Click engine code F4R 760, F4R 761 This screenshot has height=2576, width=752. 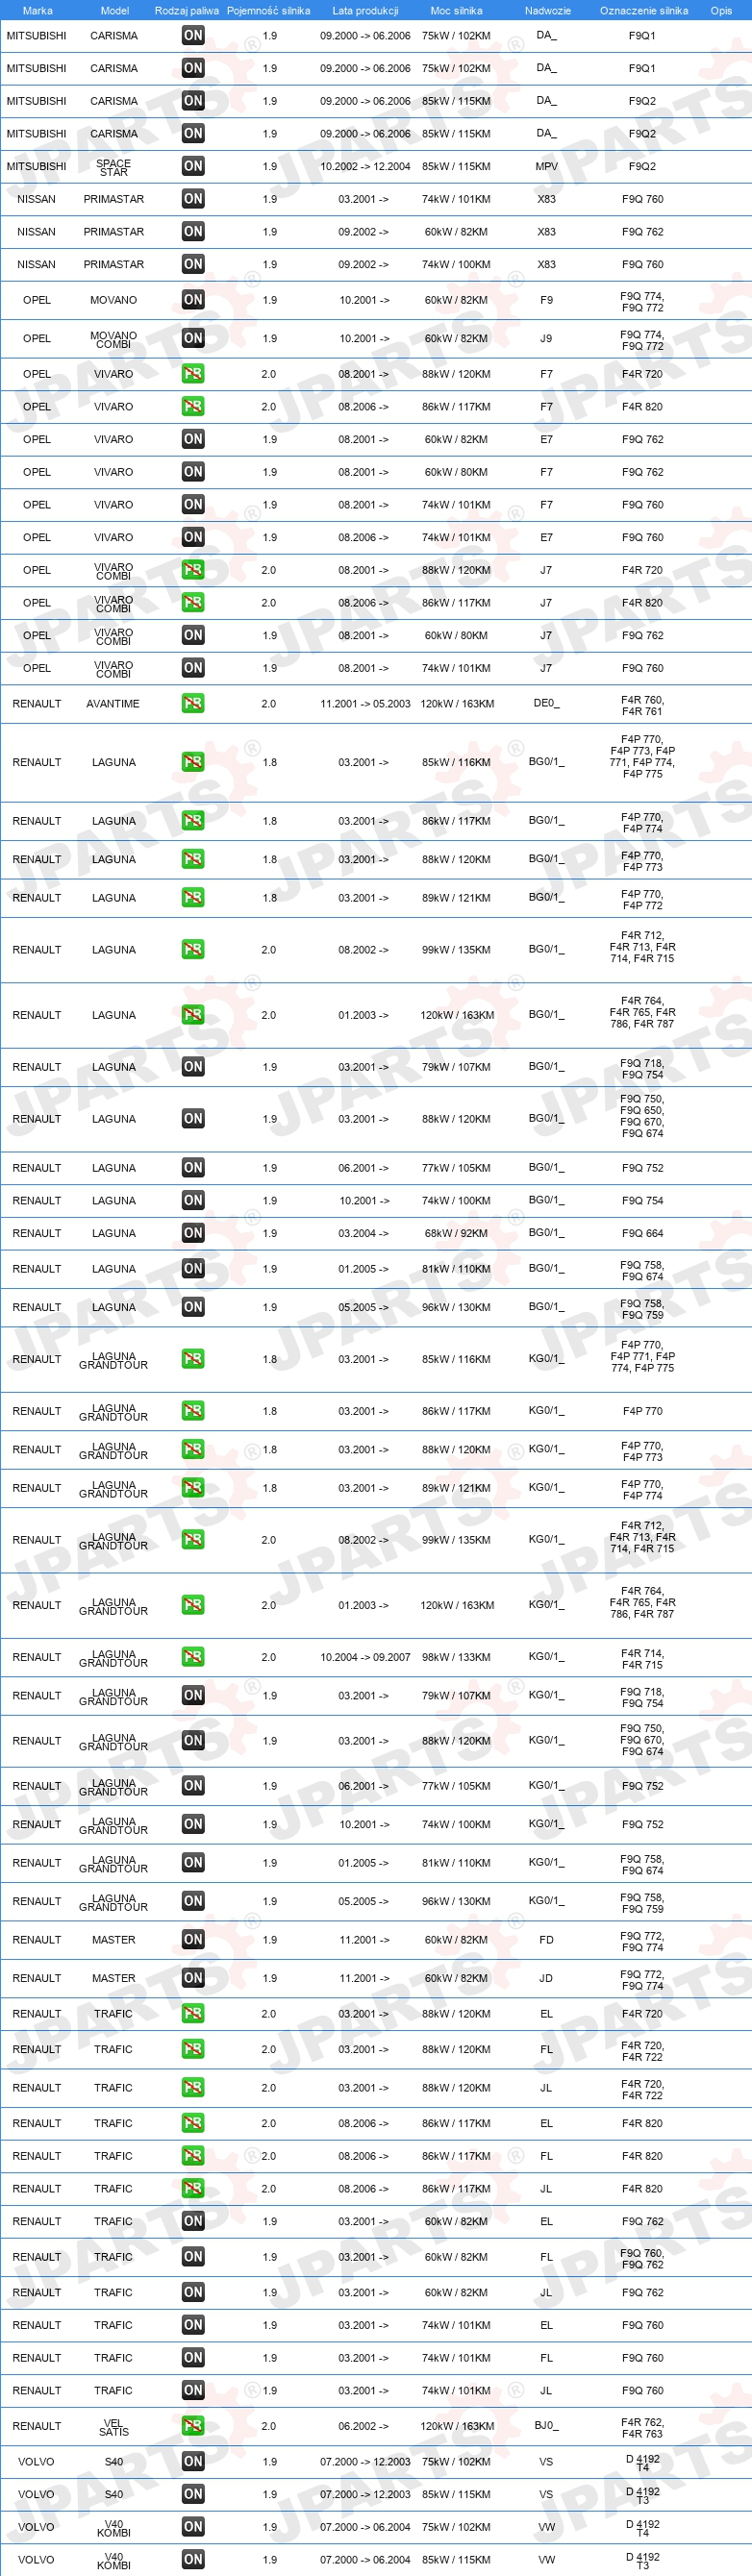click(642, 705)
